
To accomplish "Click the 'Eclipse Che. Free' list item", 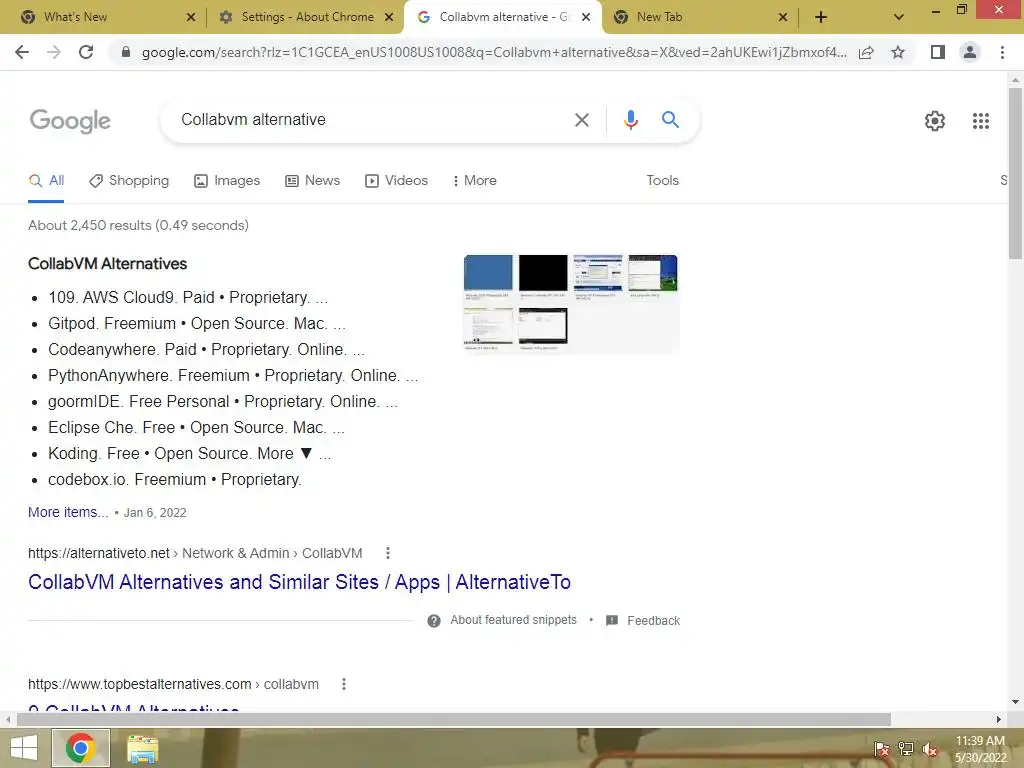I will coord(196,427).
